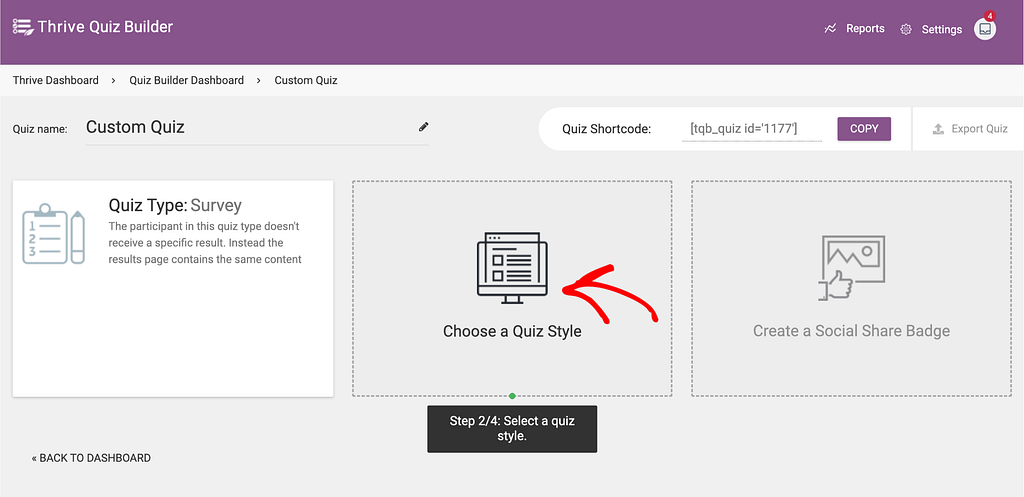Image resolution: width=1024 pixels, height=497 pixels.
Task: Open the Reports menu label
Action: point(865,29)
